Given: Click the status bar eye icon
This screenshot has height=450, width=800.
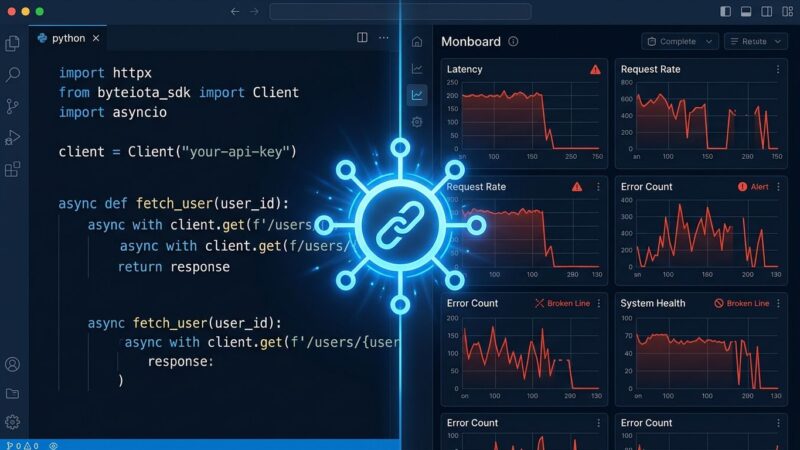Looking at the screenshot, I should pos(53,445).
